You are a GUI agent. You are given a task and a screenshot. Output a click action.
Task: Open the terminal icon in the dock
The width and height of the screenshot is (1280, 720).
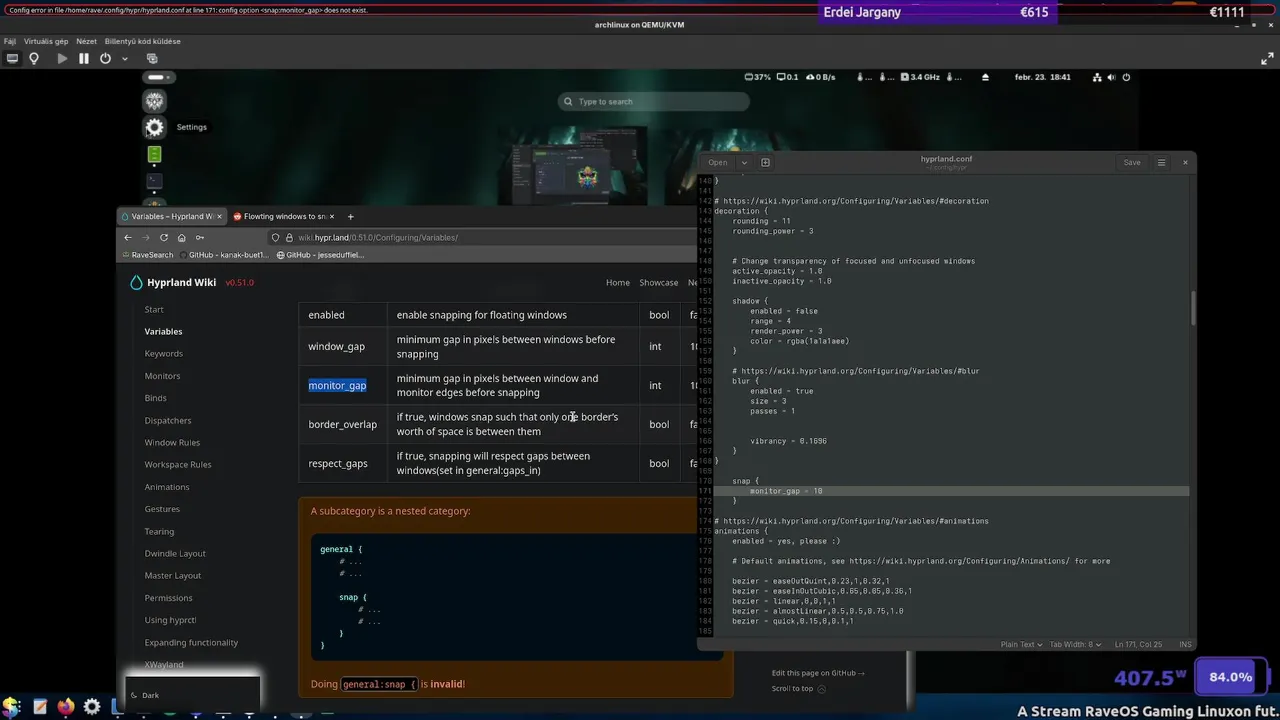pos(154,181)
